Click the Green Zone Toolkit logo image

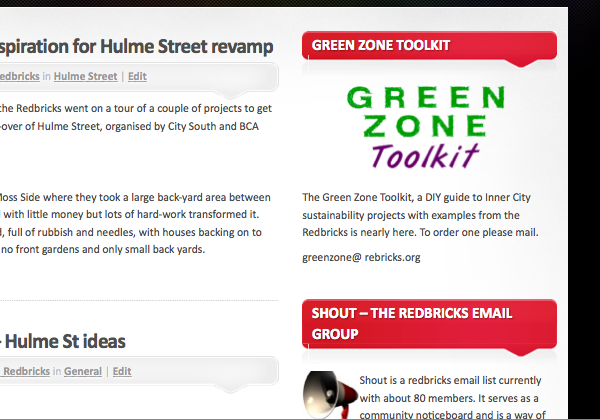pos(424,125)
